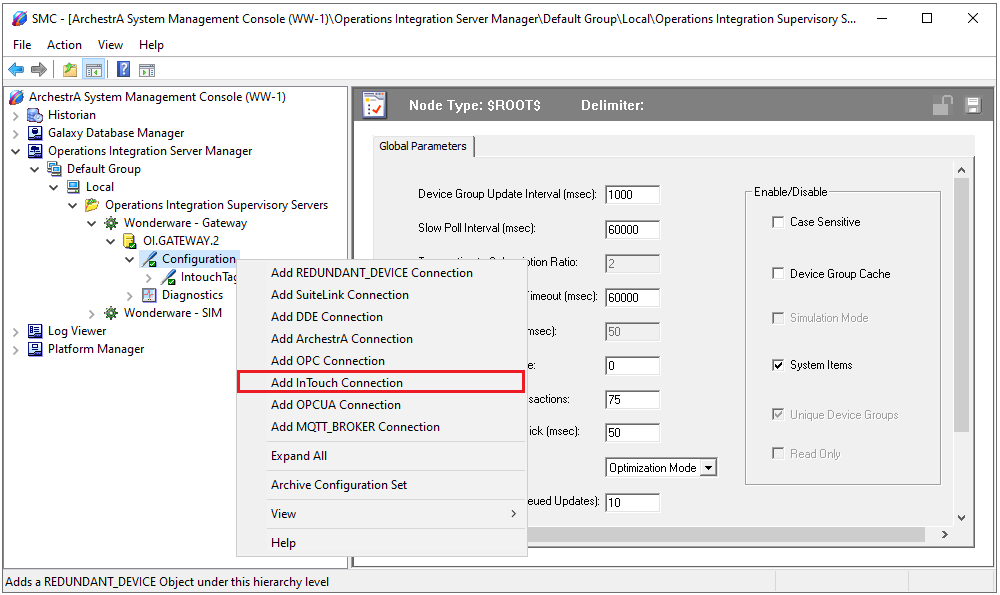Screen dimensions: 1000x595
Task: Select Archive Configuration Set menu entry
Action: (x=381, y=485)
